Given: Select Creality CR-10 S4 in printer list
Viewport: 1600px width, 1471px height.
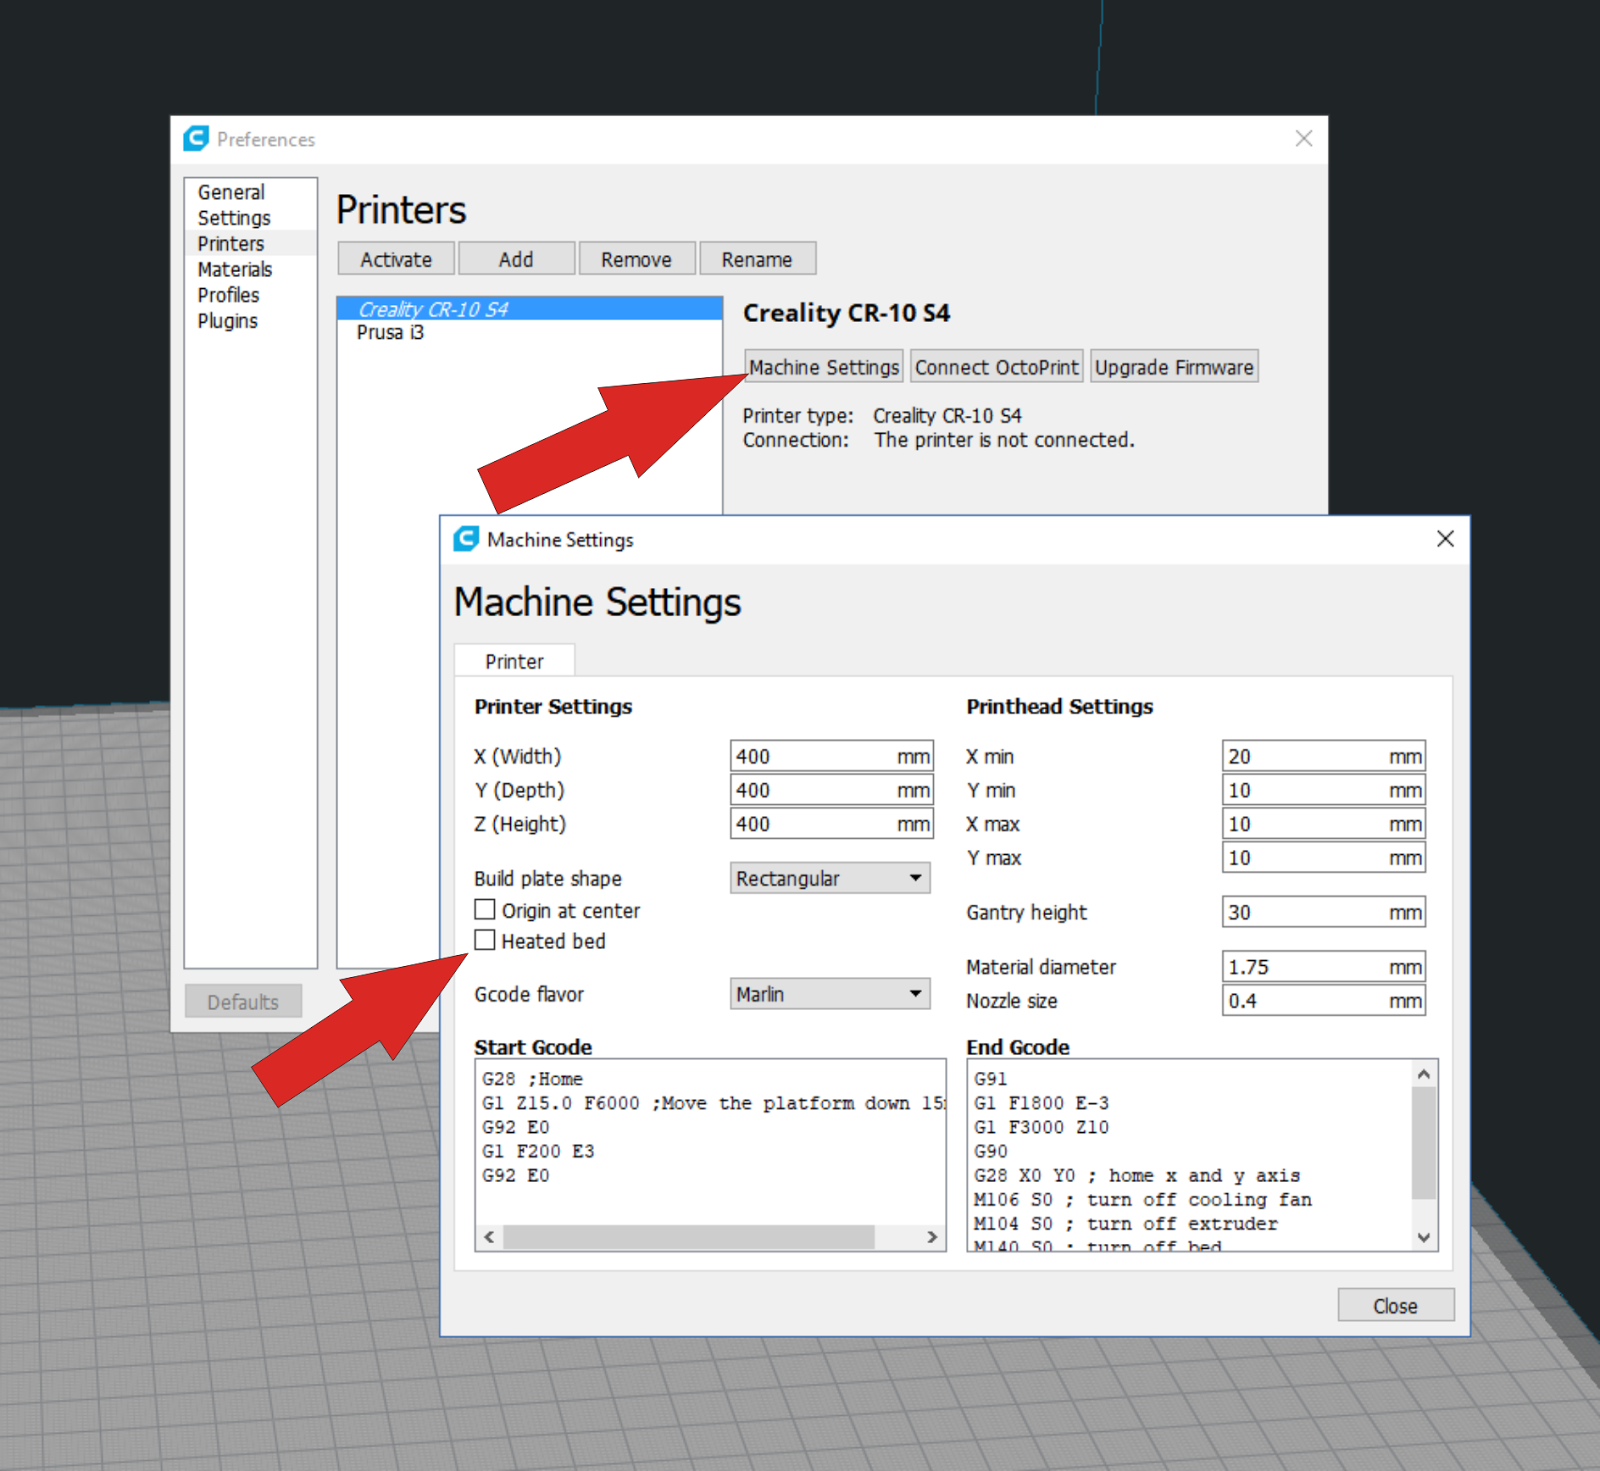Looking at the screenshot, I should point(530,309).
